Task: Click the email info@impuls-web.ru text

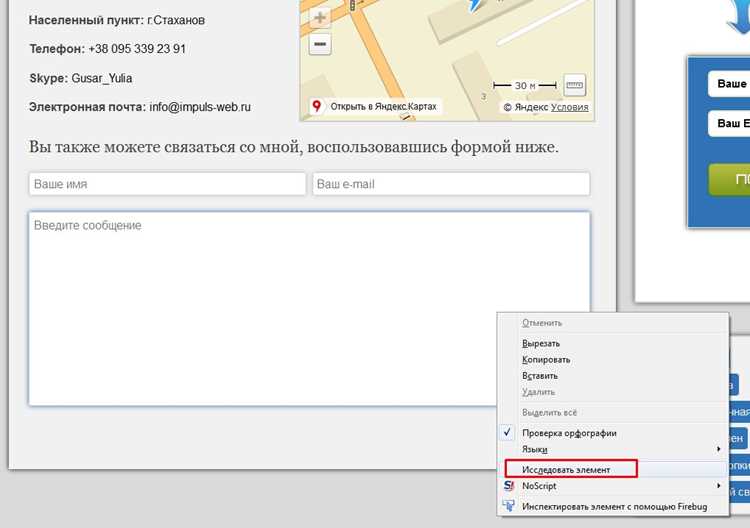Action: [x=200, y=107]
